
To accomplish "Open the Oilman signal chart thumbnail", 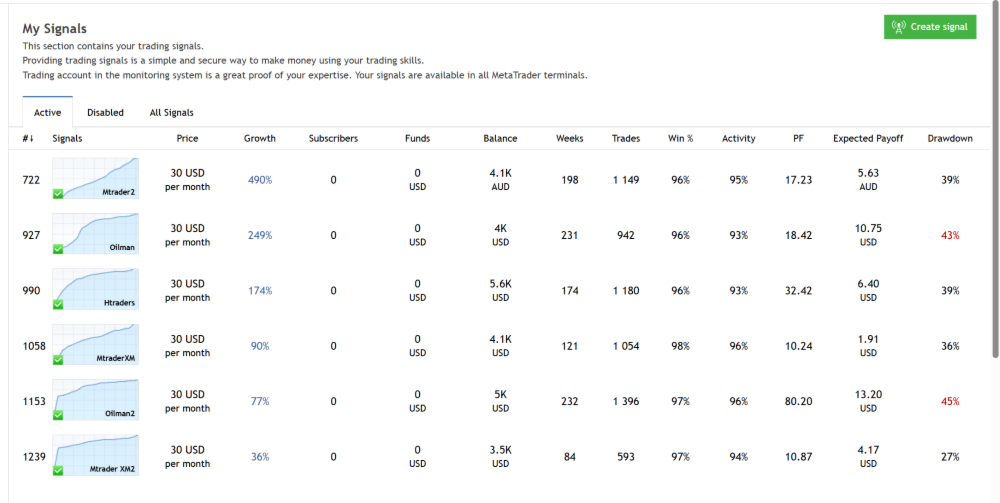I will (96, 234).
